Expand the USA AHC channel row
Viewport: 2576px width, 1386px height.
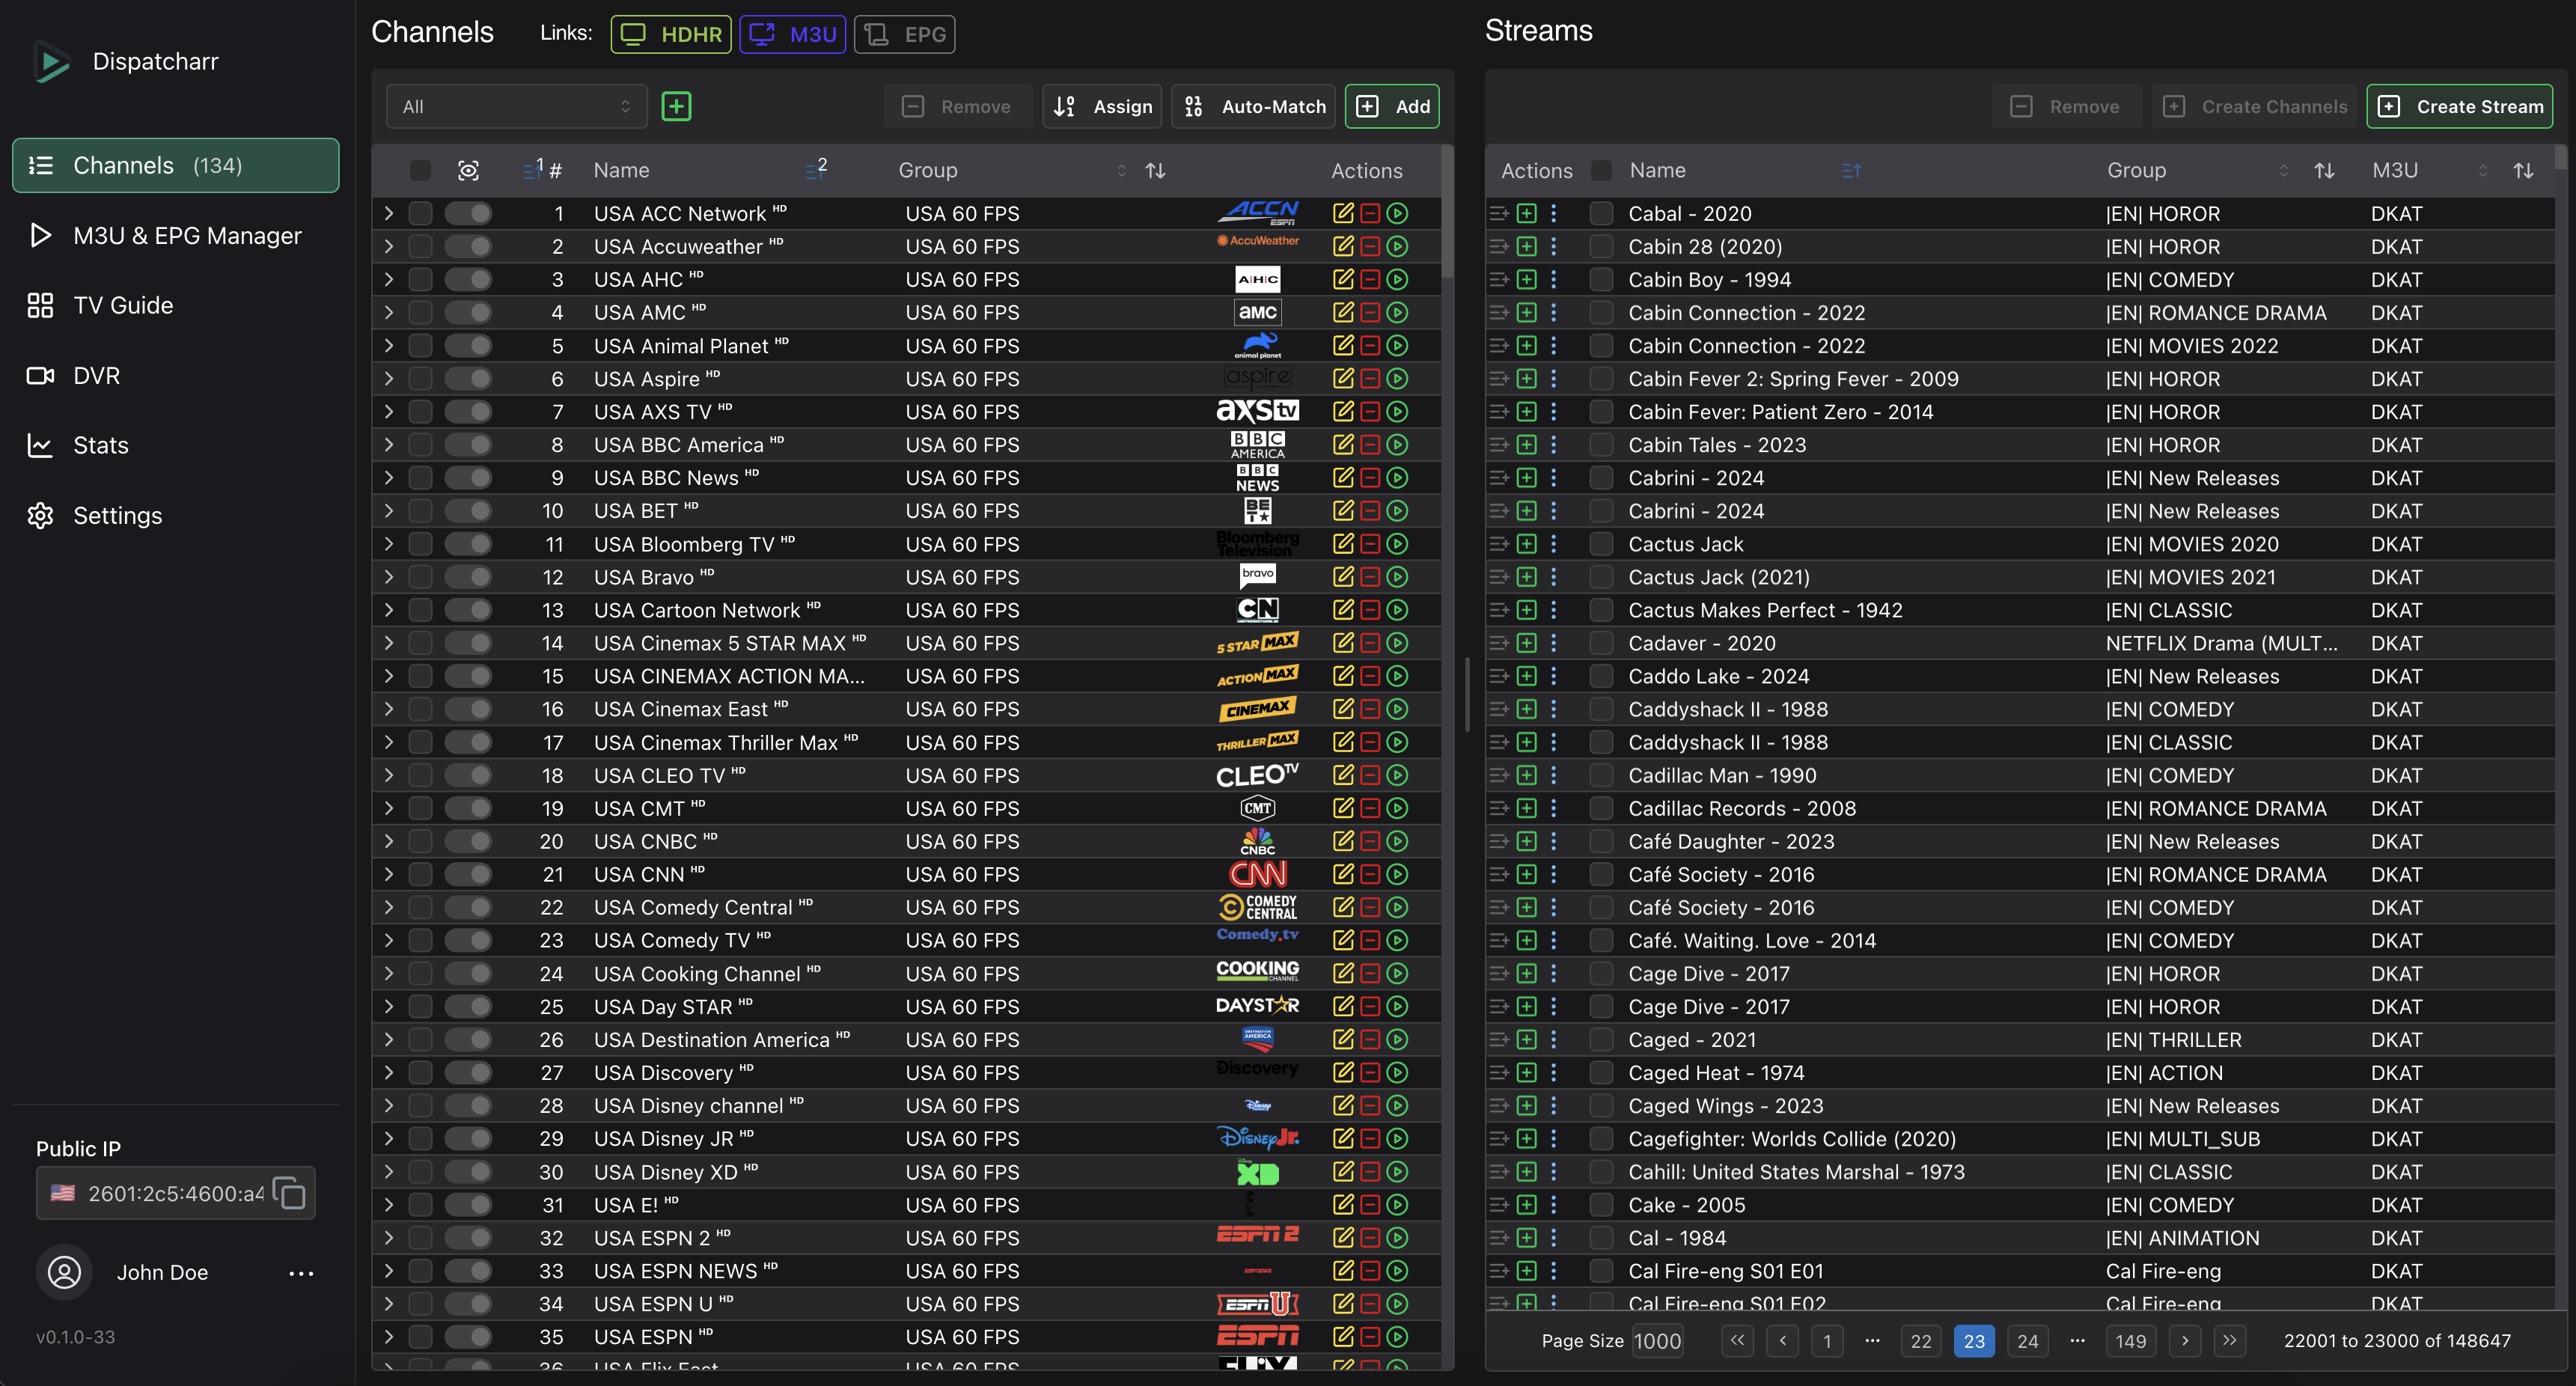(389, 280)
